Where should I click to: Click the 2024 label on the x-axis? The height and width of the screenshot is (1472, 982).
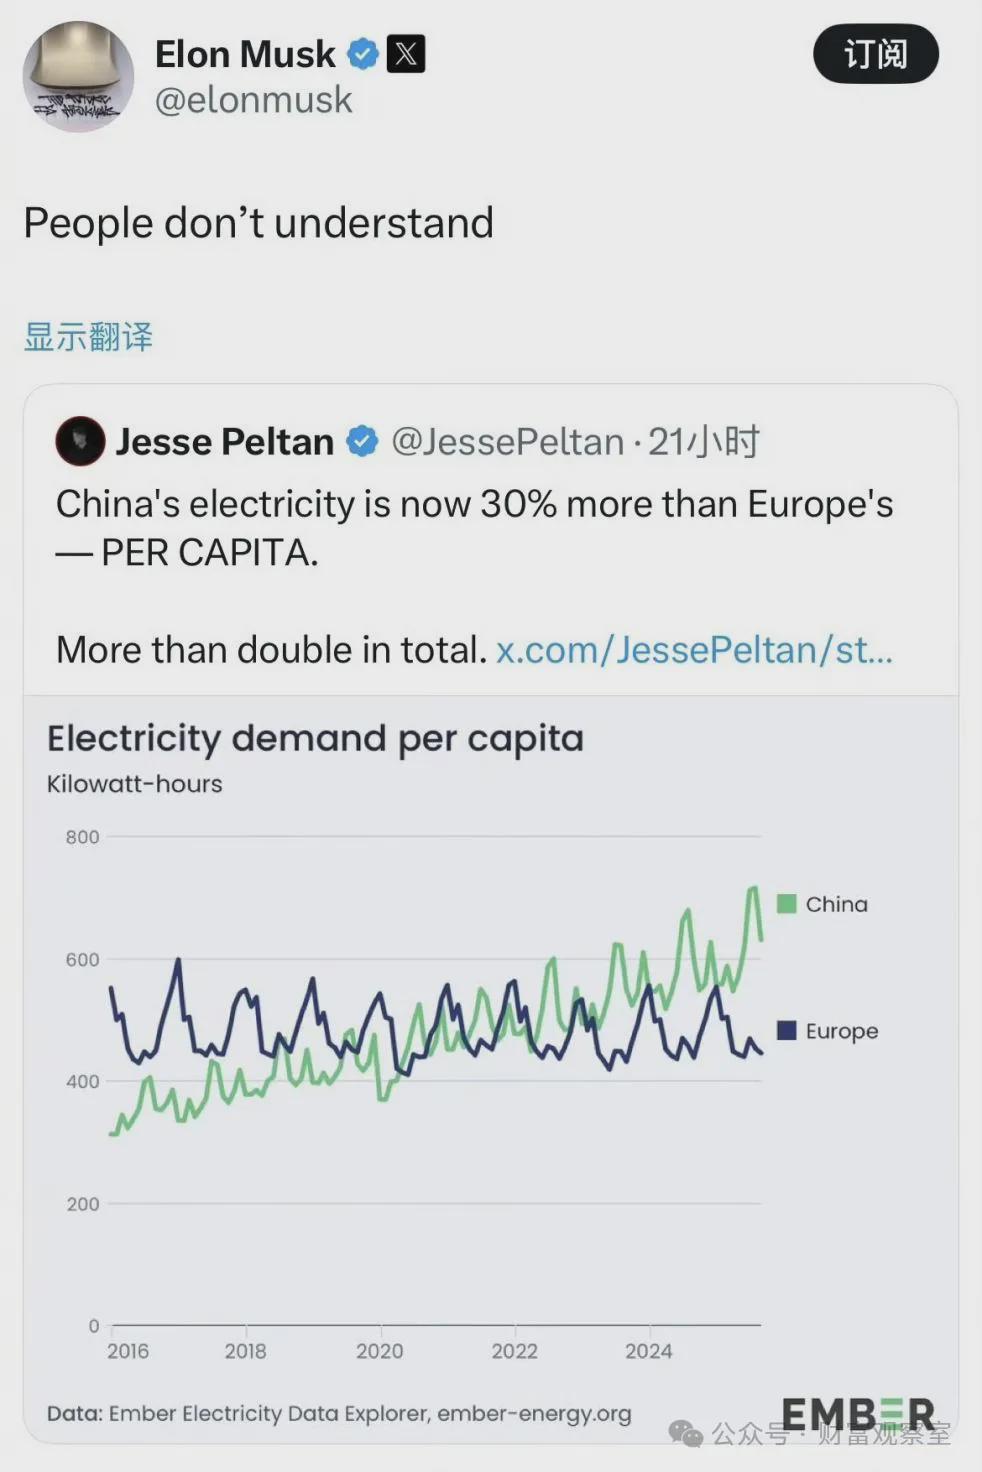click(649, 1351)
